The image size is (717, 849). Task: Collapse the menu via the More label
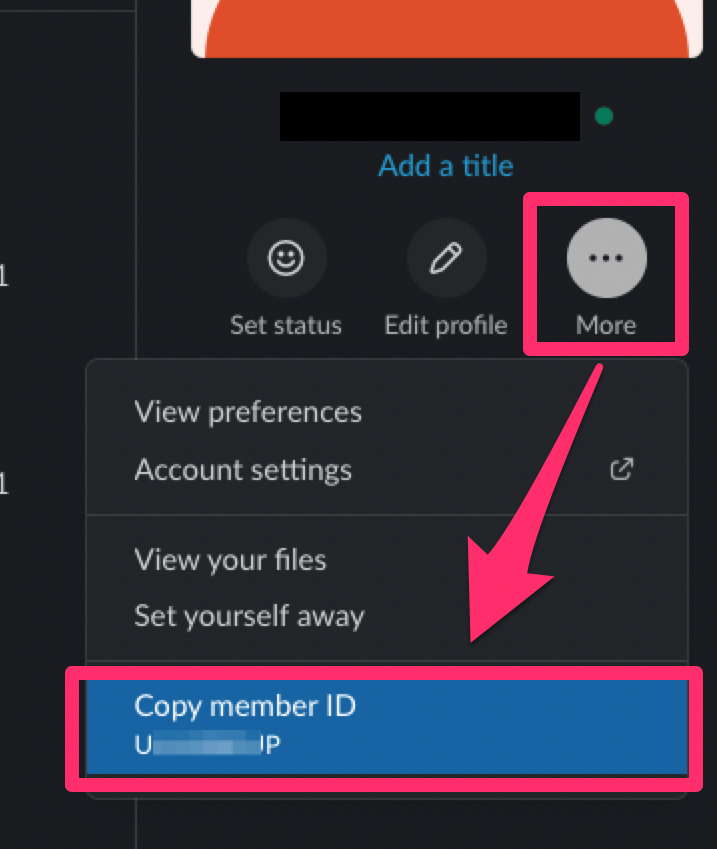[606, 325]
